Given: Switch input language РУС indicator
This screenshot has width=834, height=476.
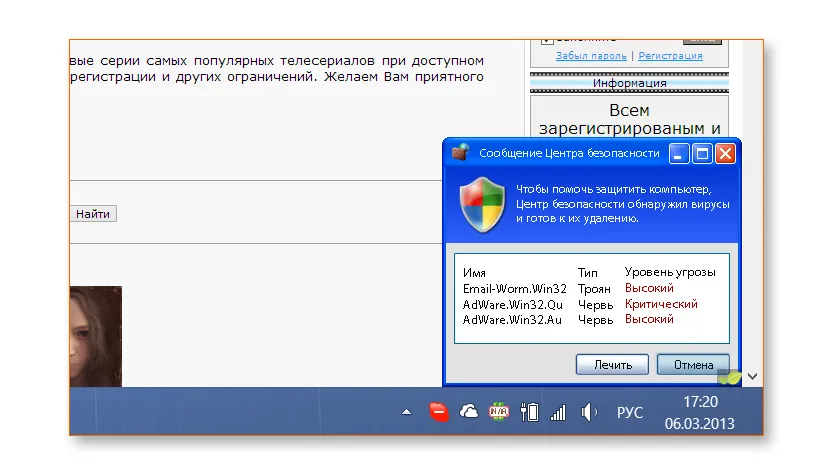Looking at the screenshot, I should [630, 413].
